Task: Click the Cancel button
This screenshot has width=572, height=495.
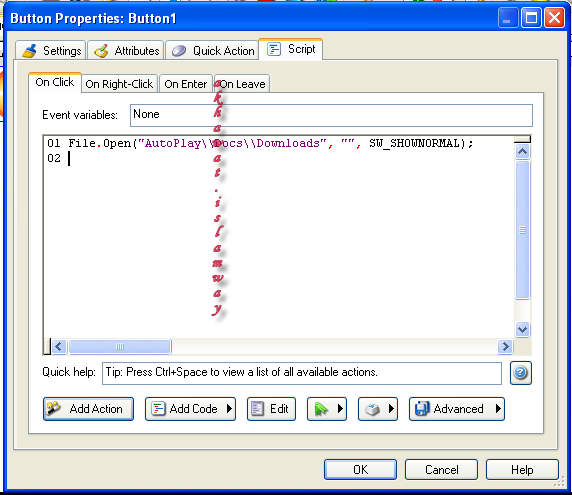Action: [441, 469]
